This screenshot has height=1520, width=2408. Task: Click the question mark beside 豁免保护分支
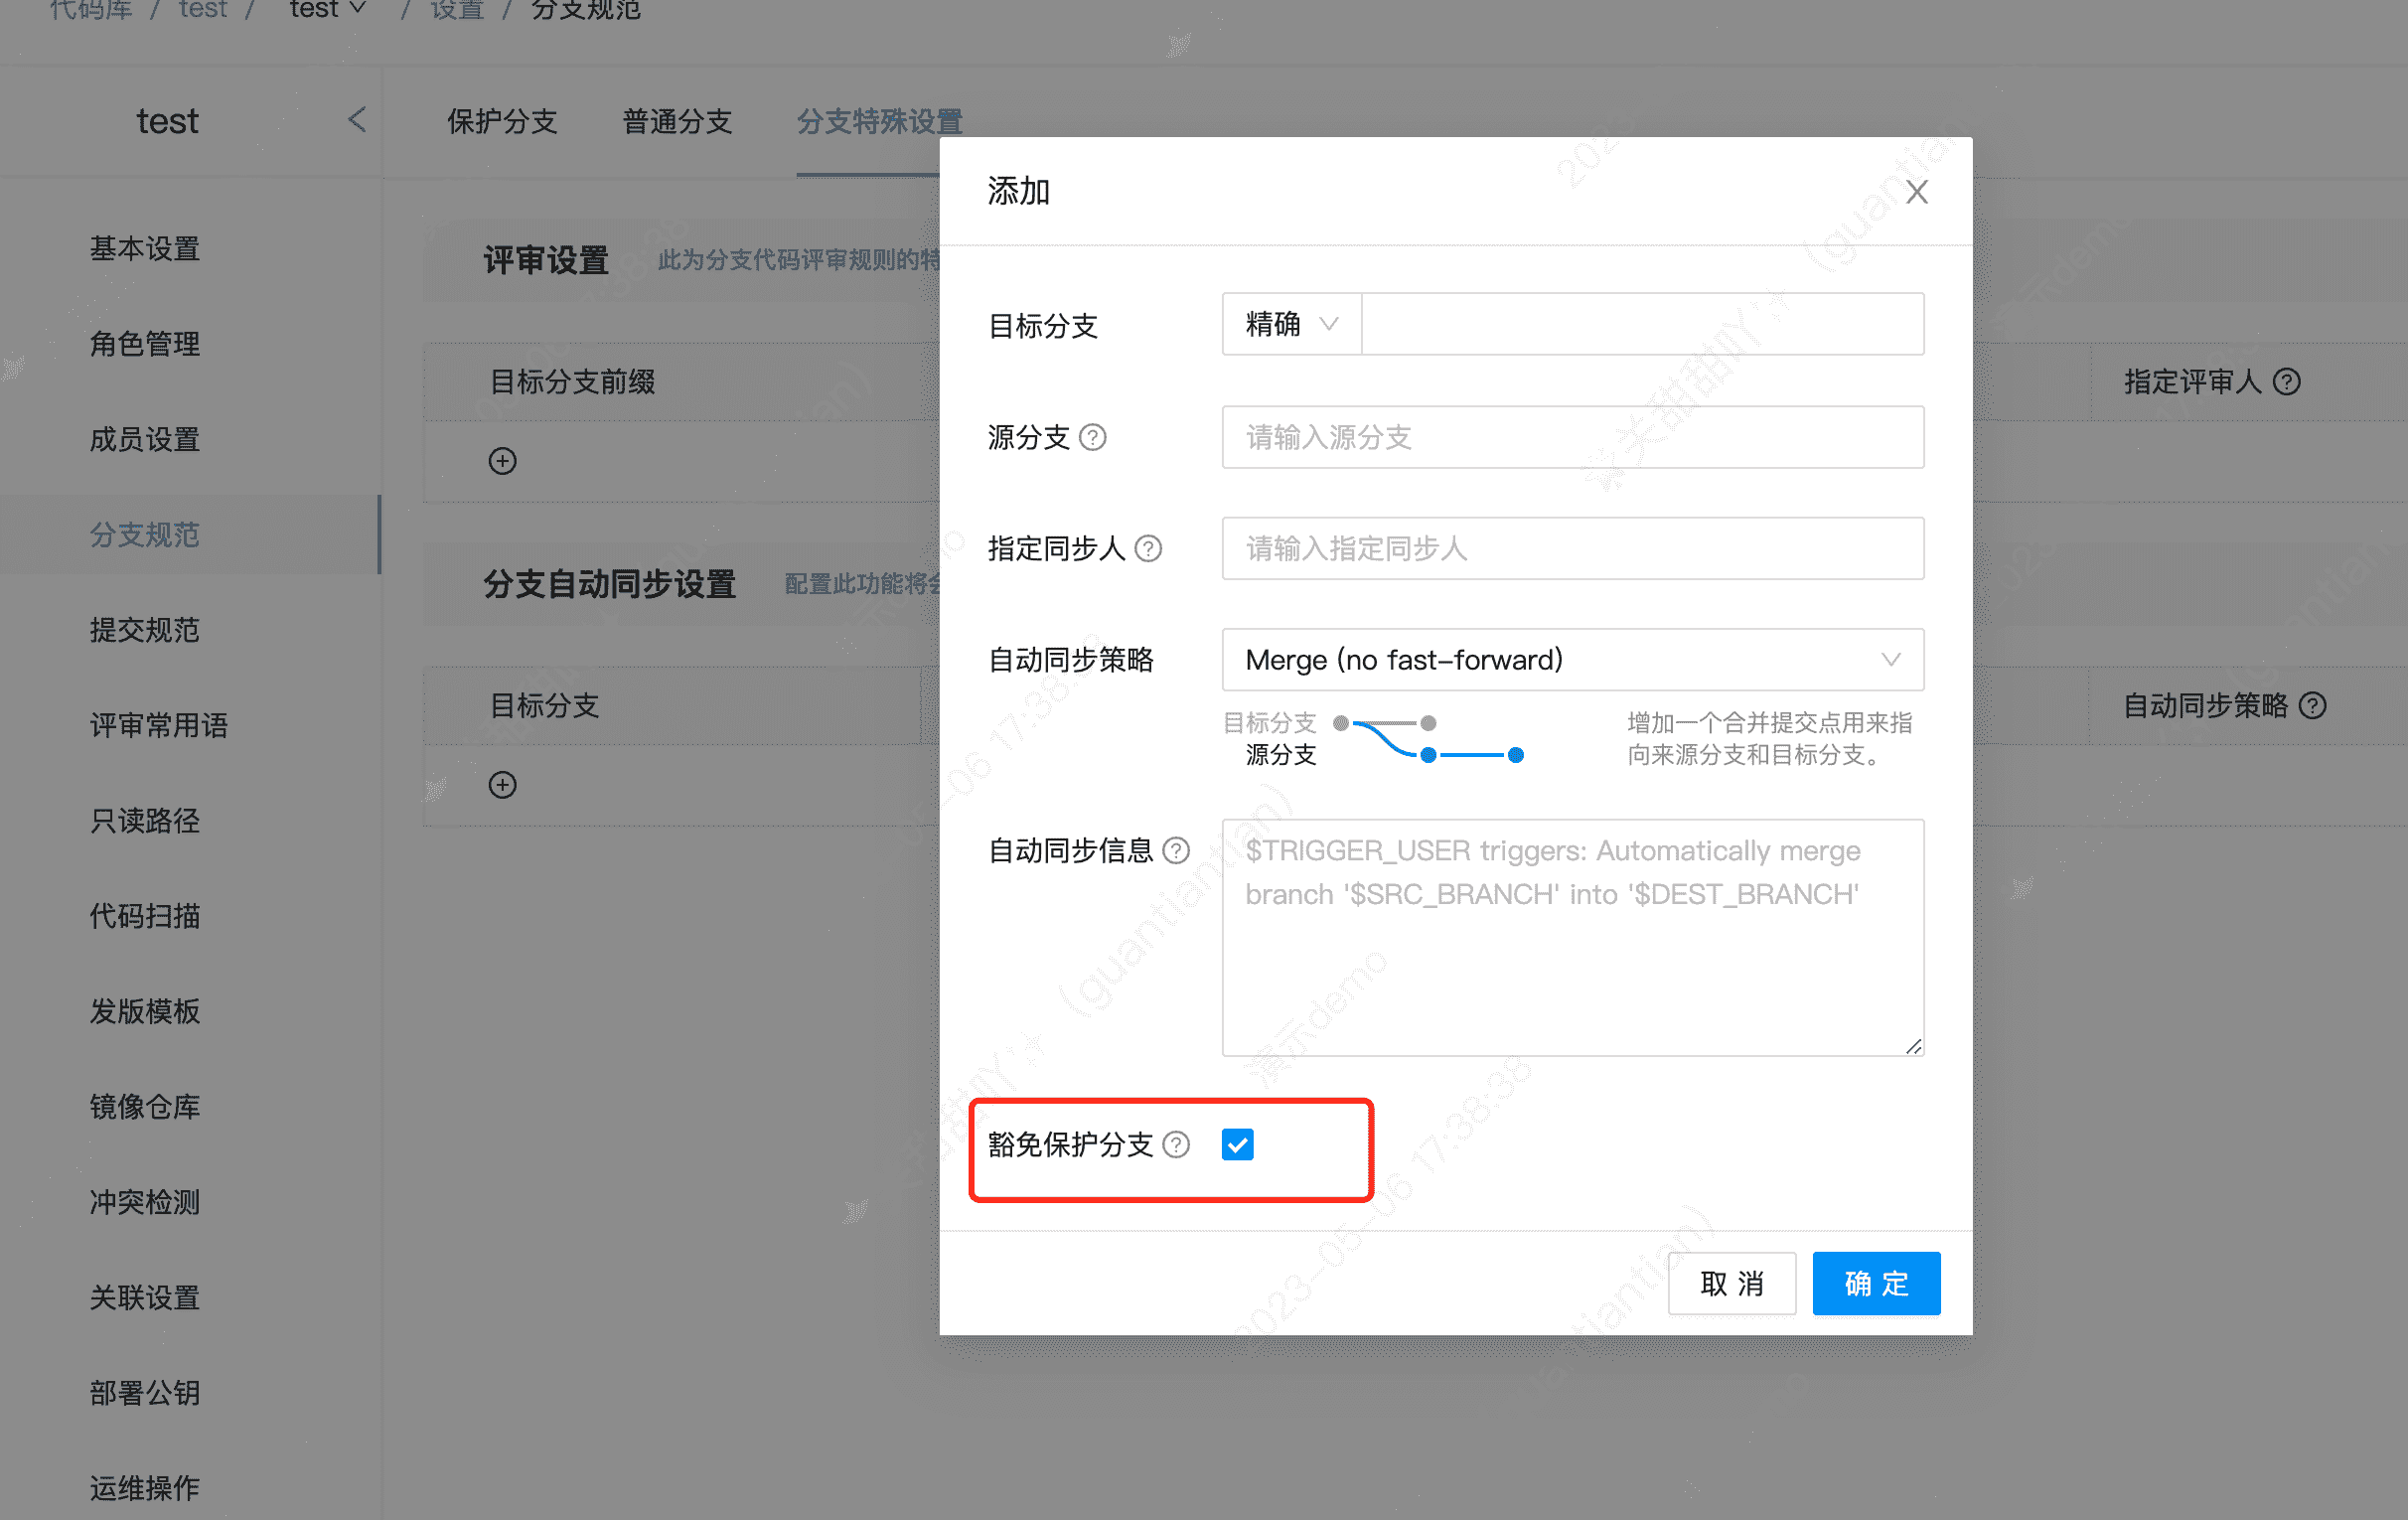click(1177, 1145)
